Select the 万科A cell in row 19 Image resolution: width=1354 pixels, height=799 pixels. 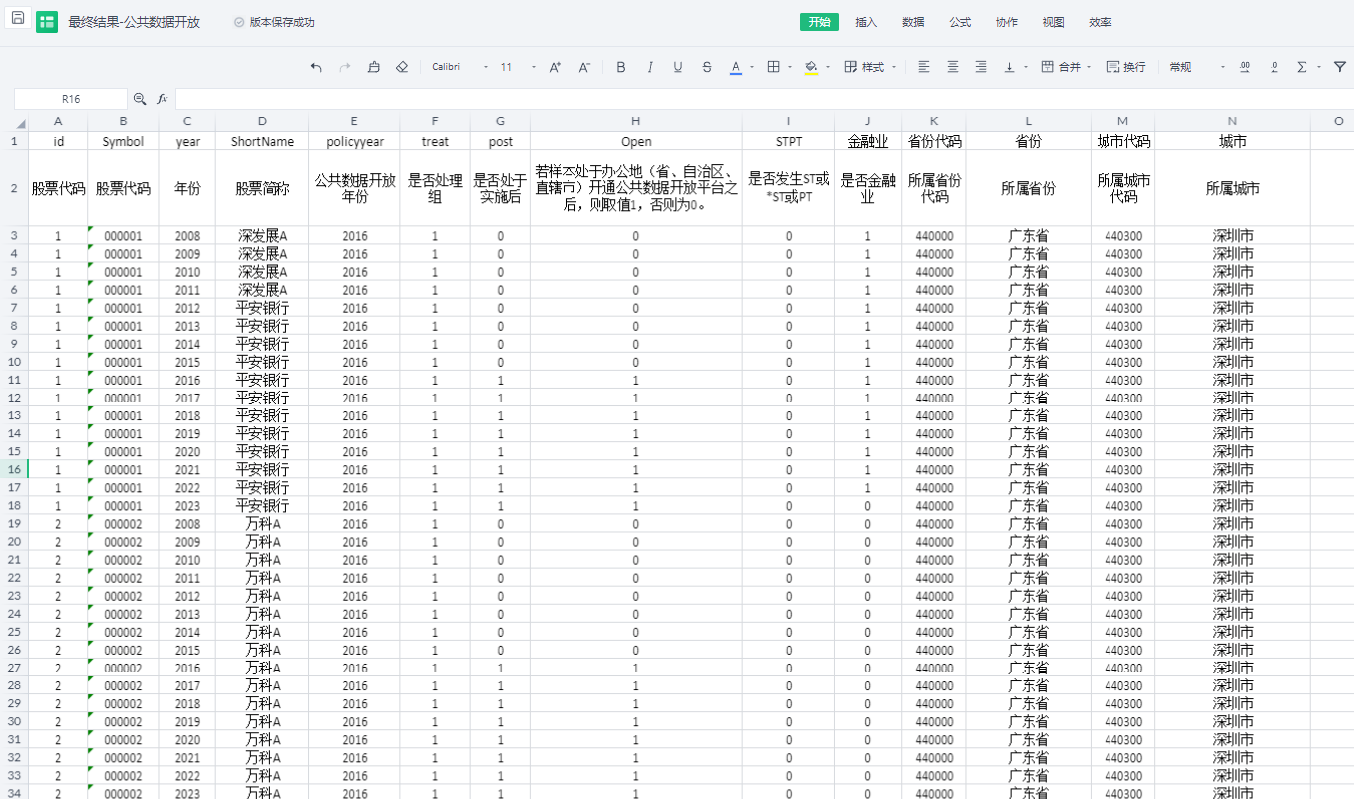click(x=262, y=524)
